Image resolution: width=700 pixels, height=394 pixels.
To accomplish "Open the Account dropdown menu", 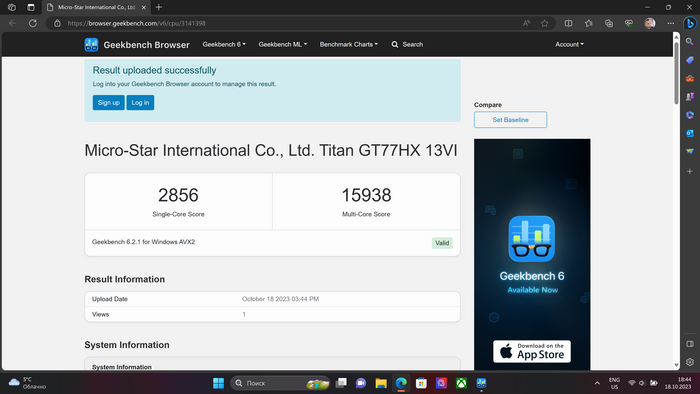I will [x=569, y=44].
